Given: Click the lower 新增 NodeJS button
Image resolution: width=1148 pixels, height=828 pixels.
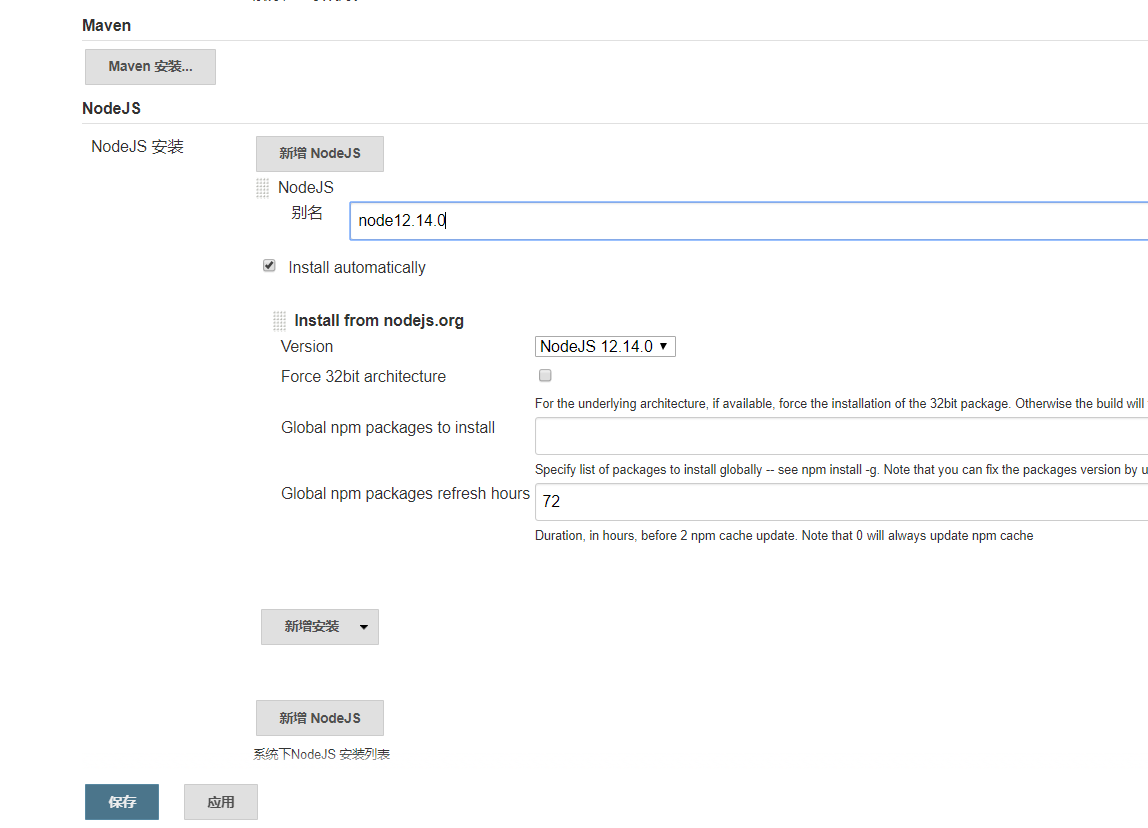Looking at the screenshot, I should [320, 718].
